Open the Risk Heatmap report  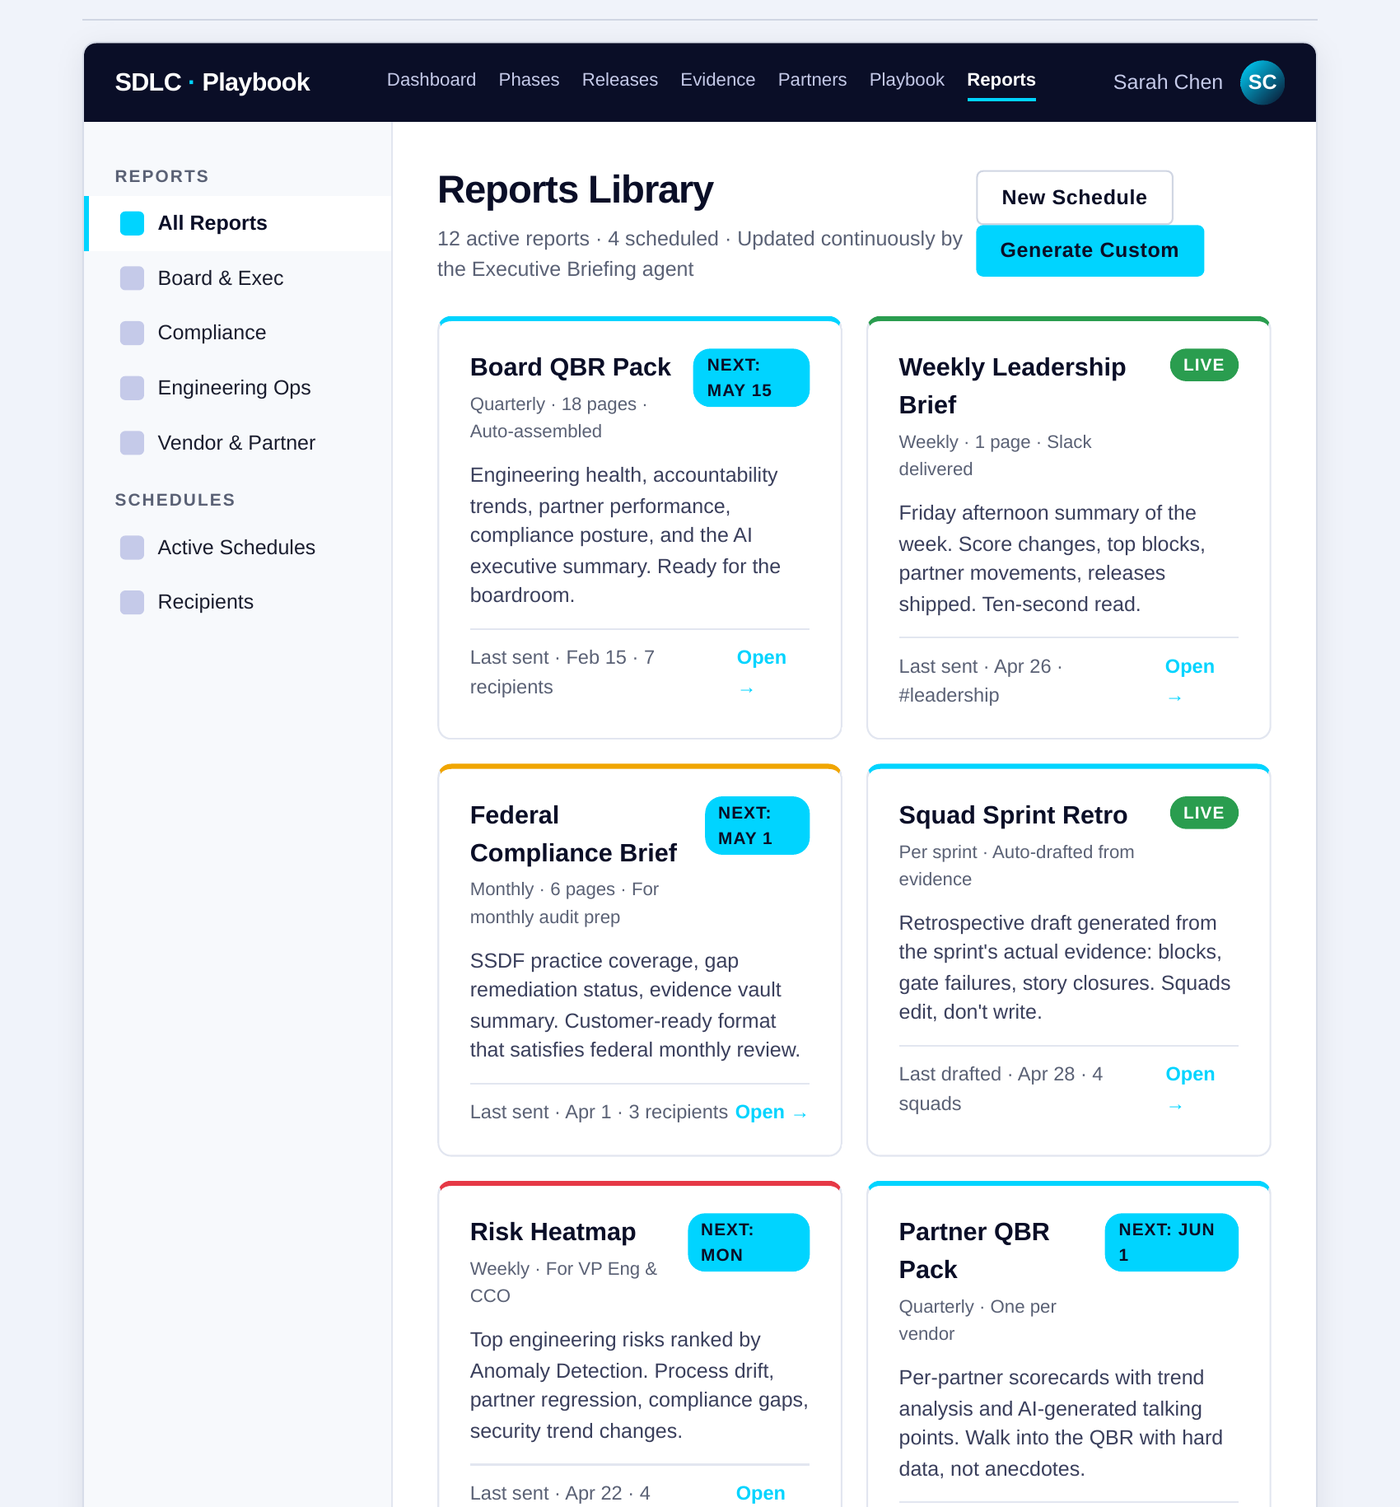760,1493
